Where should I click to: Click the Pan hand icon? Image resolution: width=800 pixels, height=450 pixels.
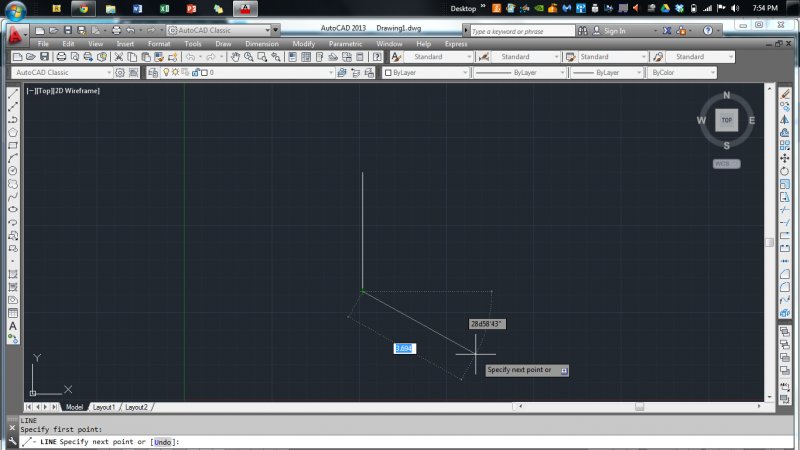click(x=235, y=57)
